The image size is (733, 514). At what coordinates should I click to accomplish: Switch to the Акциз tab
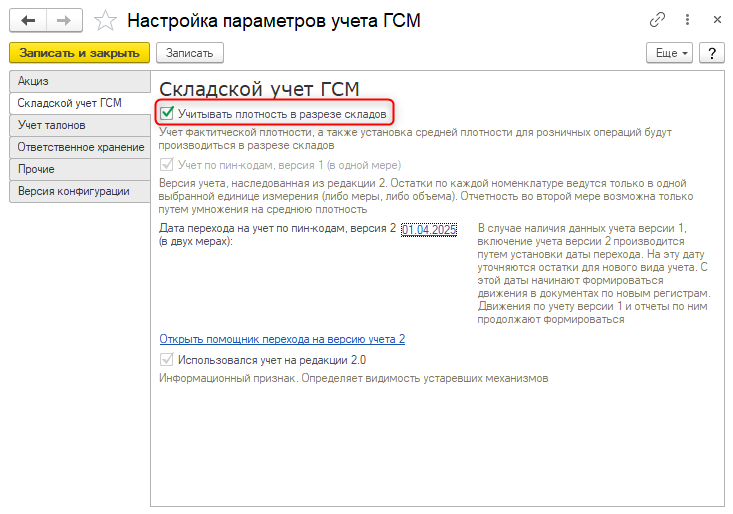[34, 81]
